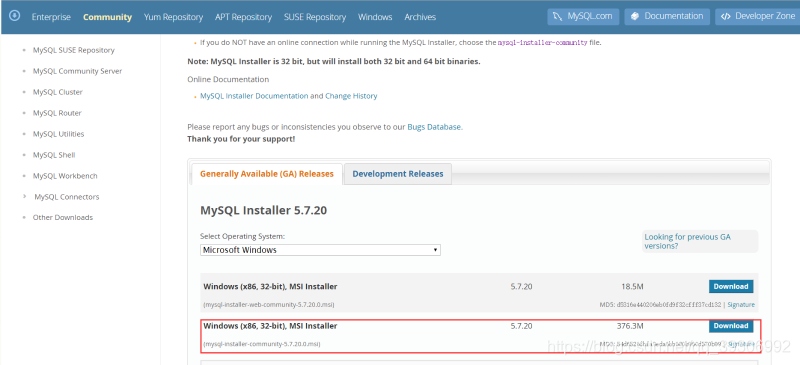The width and height of the screenshot is (800, 365).
Task: Click the MySQL.com button
Action: click(583, 16)
